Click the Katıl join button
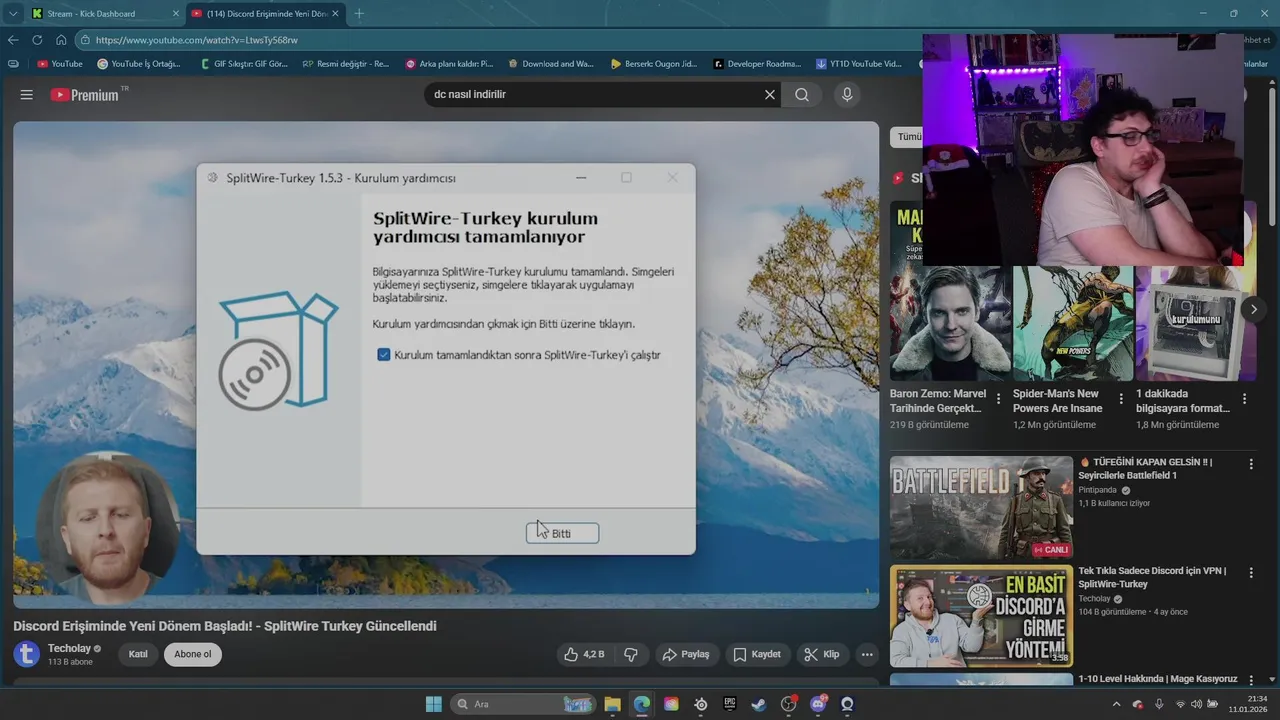Screen dimensions: 1280x720 coord(138,654)
